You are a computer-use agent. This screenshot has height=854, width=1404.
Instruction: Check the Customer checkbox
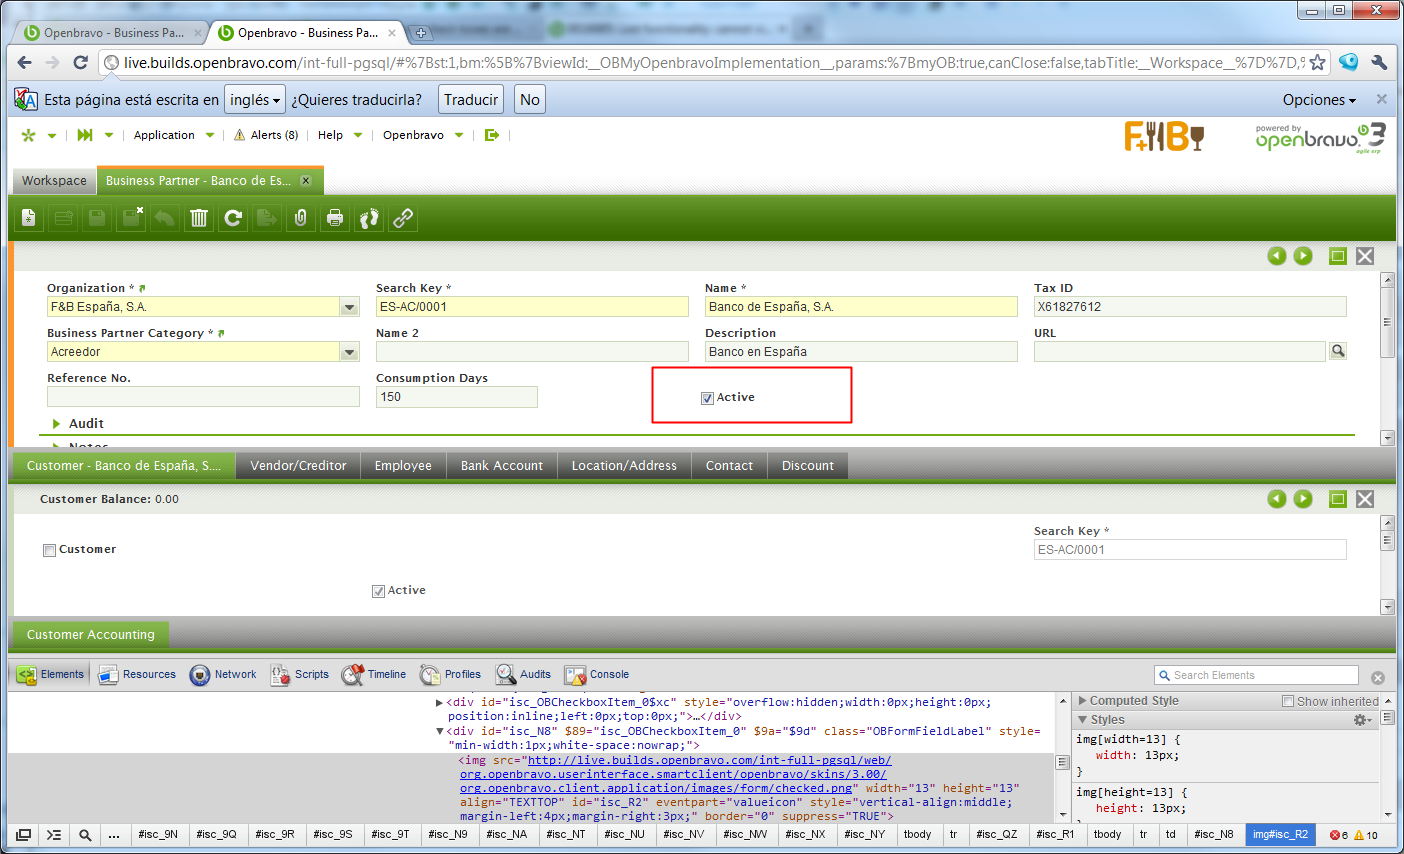pos(49,550)
